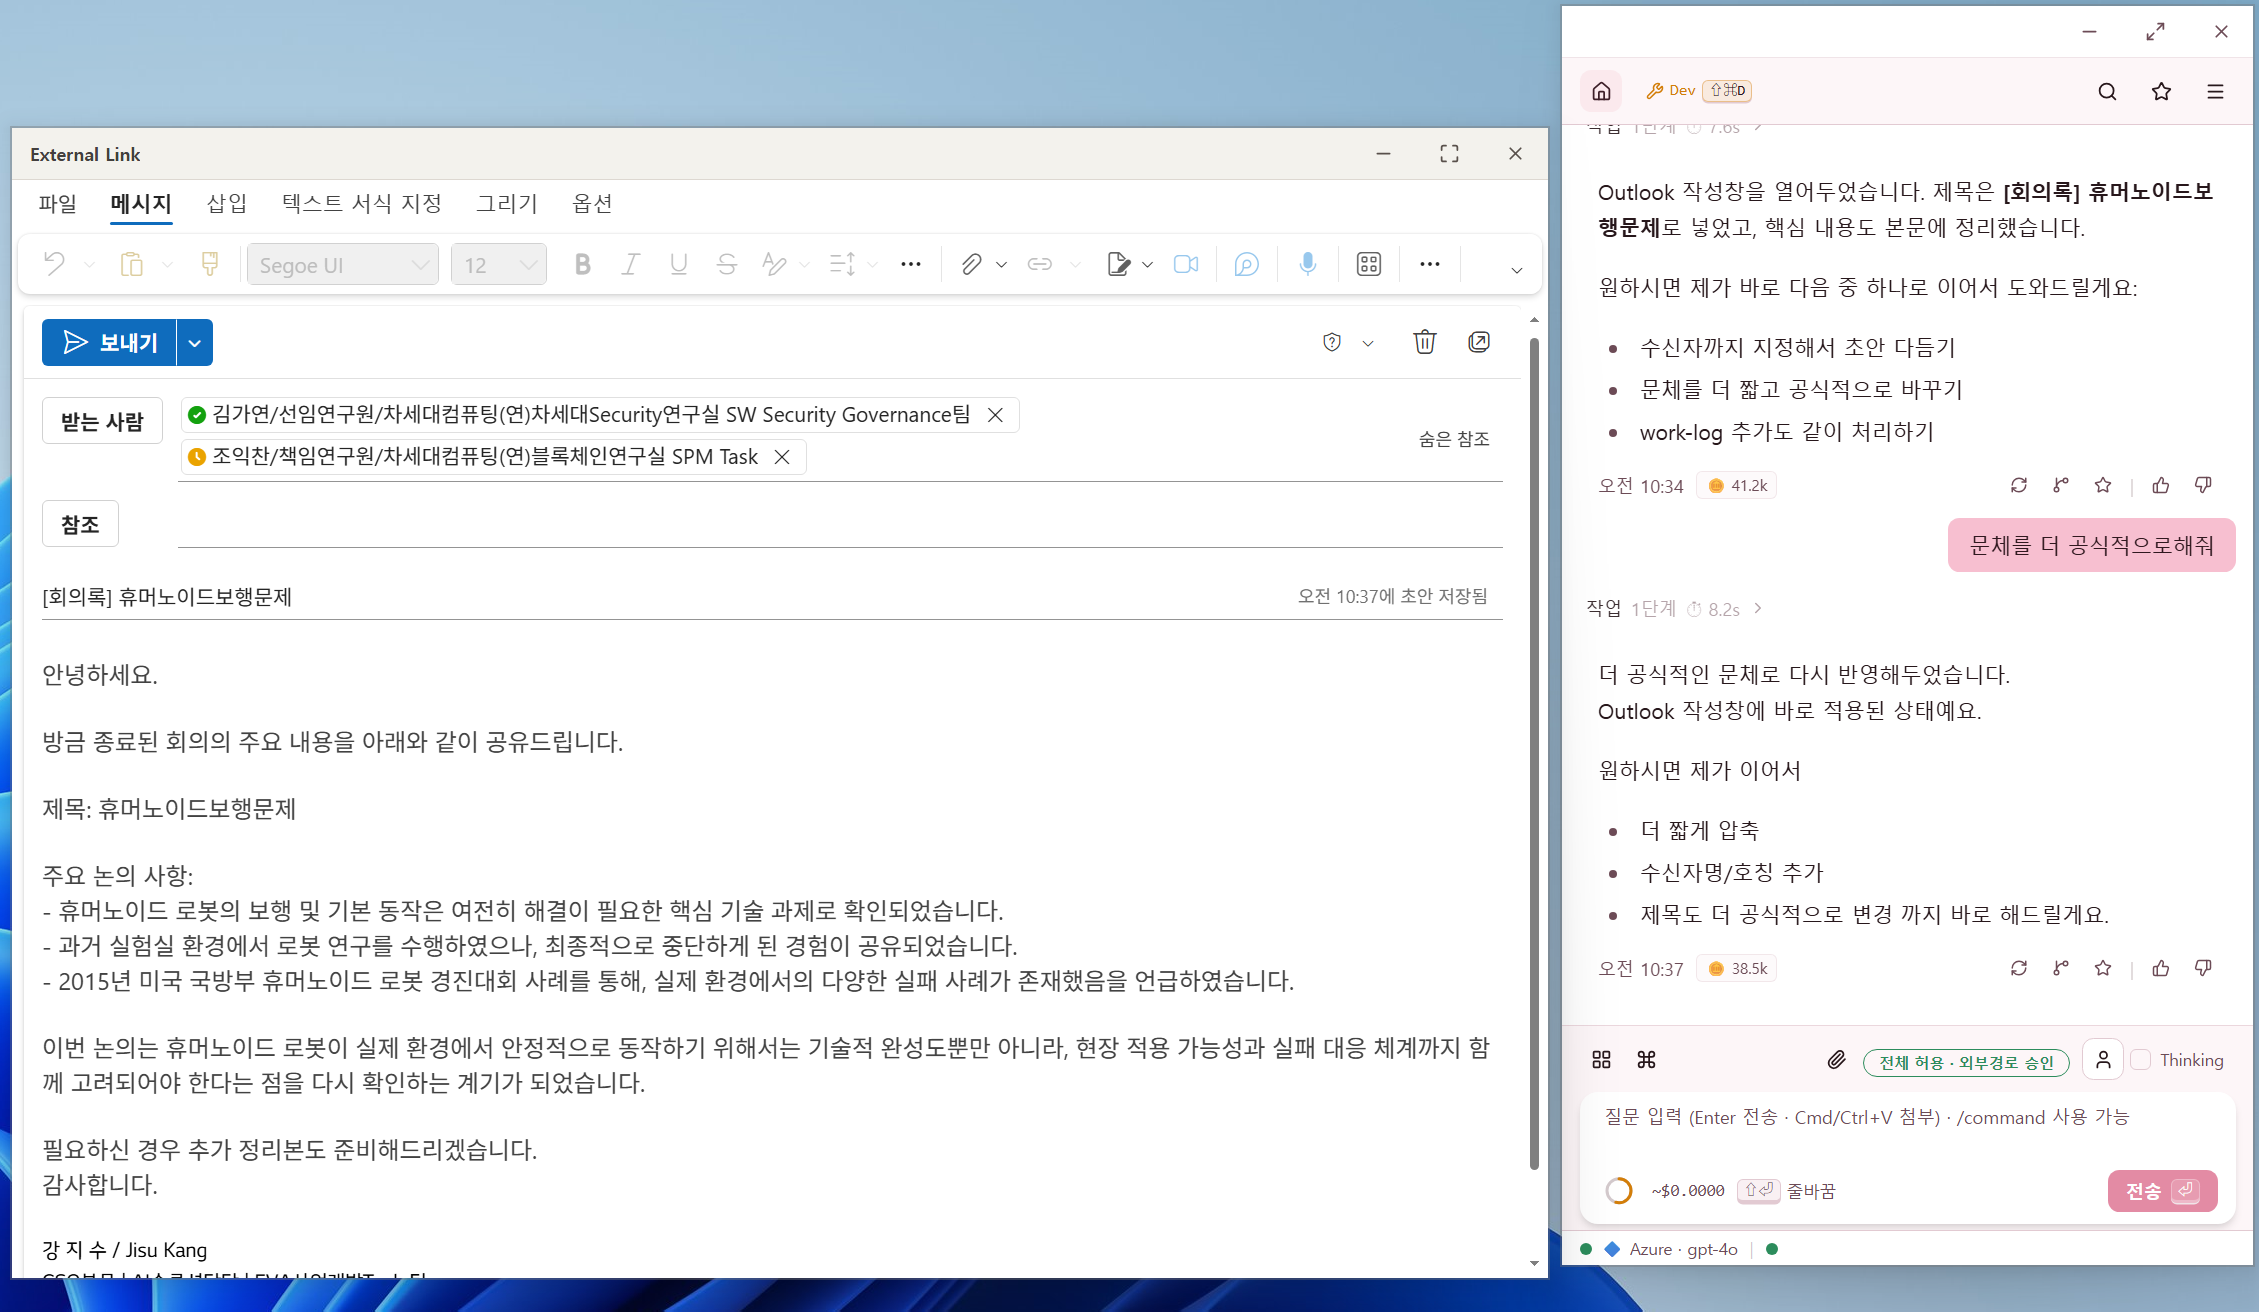The width and height of the screenshot is (2259, 1312).
Task: Open the 그리기 tab
Action: (507, 204)
